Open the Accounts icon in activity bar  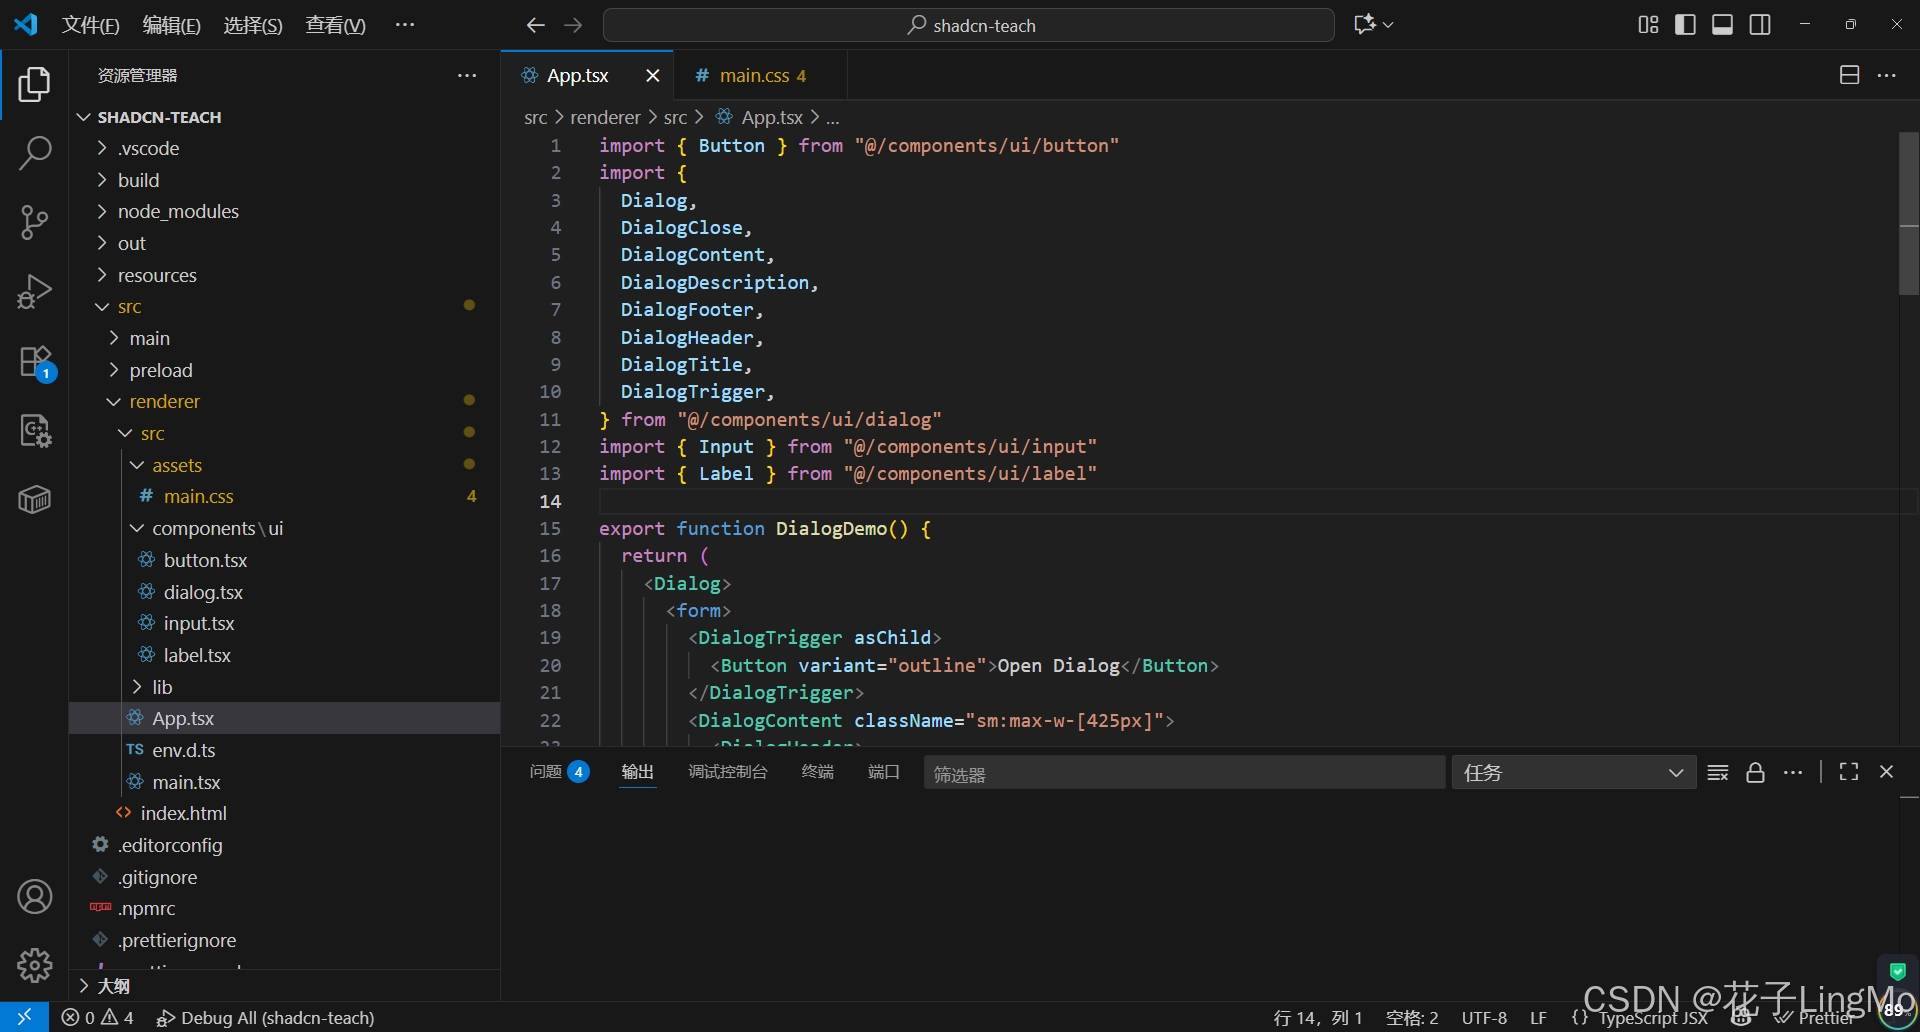pyautogui.click(x=35, y=897)
